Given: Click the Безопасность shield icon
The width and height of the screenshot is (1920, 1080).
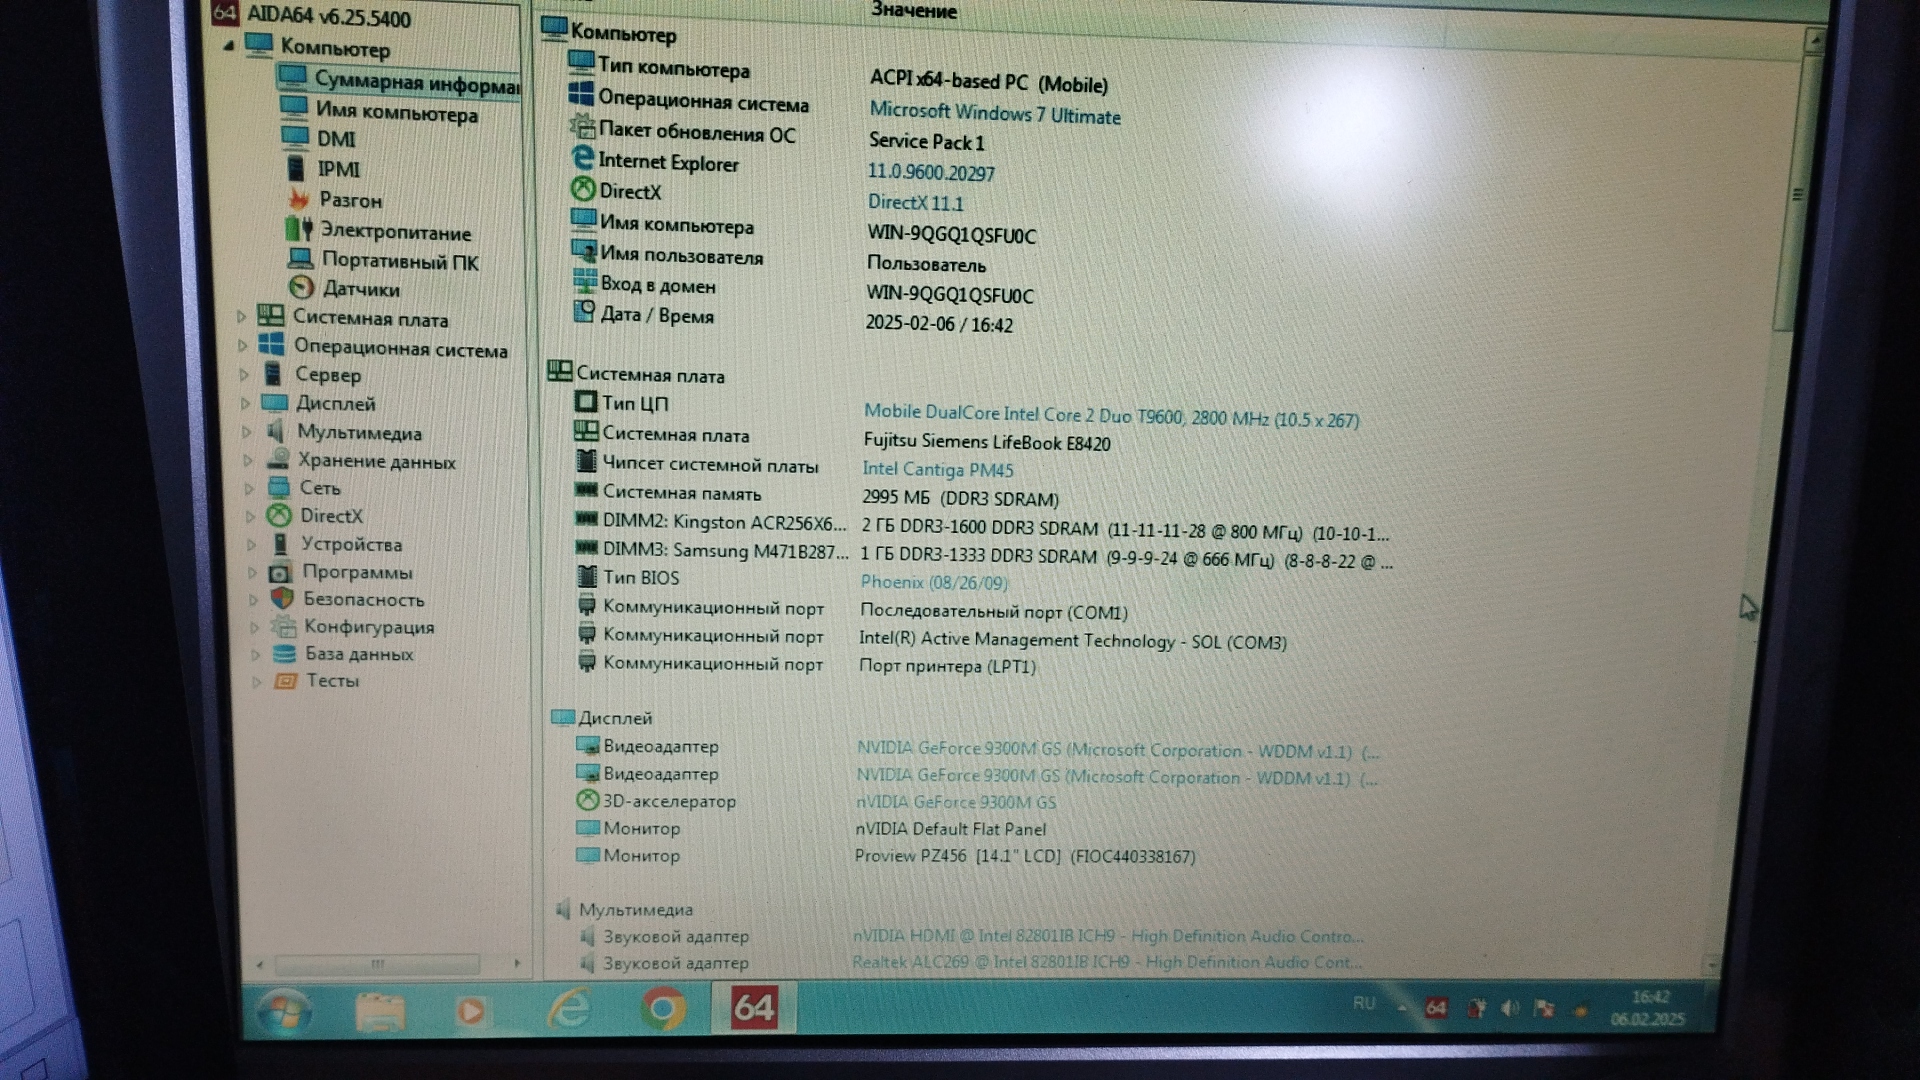Looking at the screenshot, I should 282,598.
